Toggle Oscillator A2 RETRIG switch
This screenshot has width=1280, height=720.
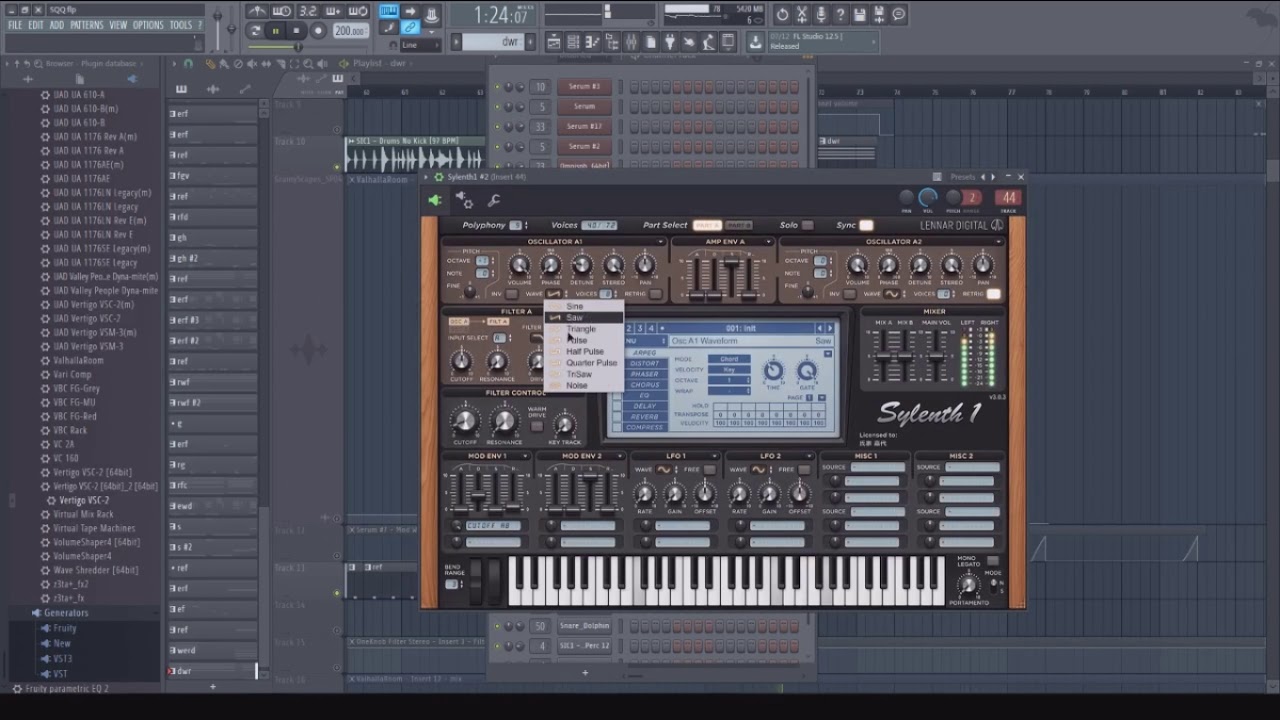point(993,294)
